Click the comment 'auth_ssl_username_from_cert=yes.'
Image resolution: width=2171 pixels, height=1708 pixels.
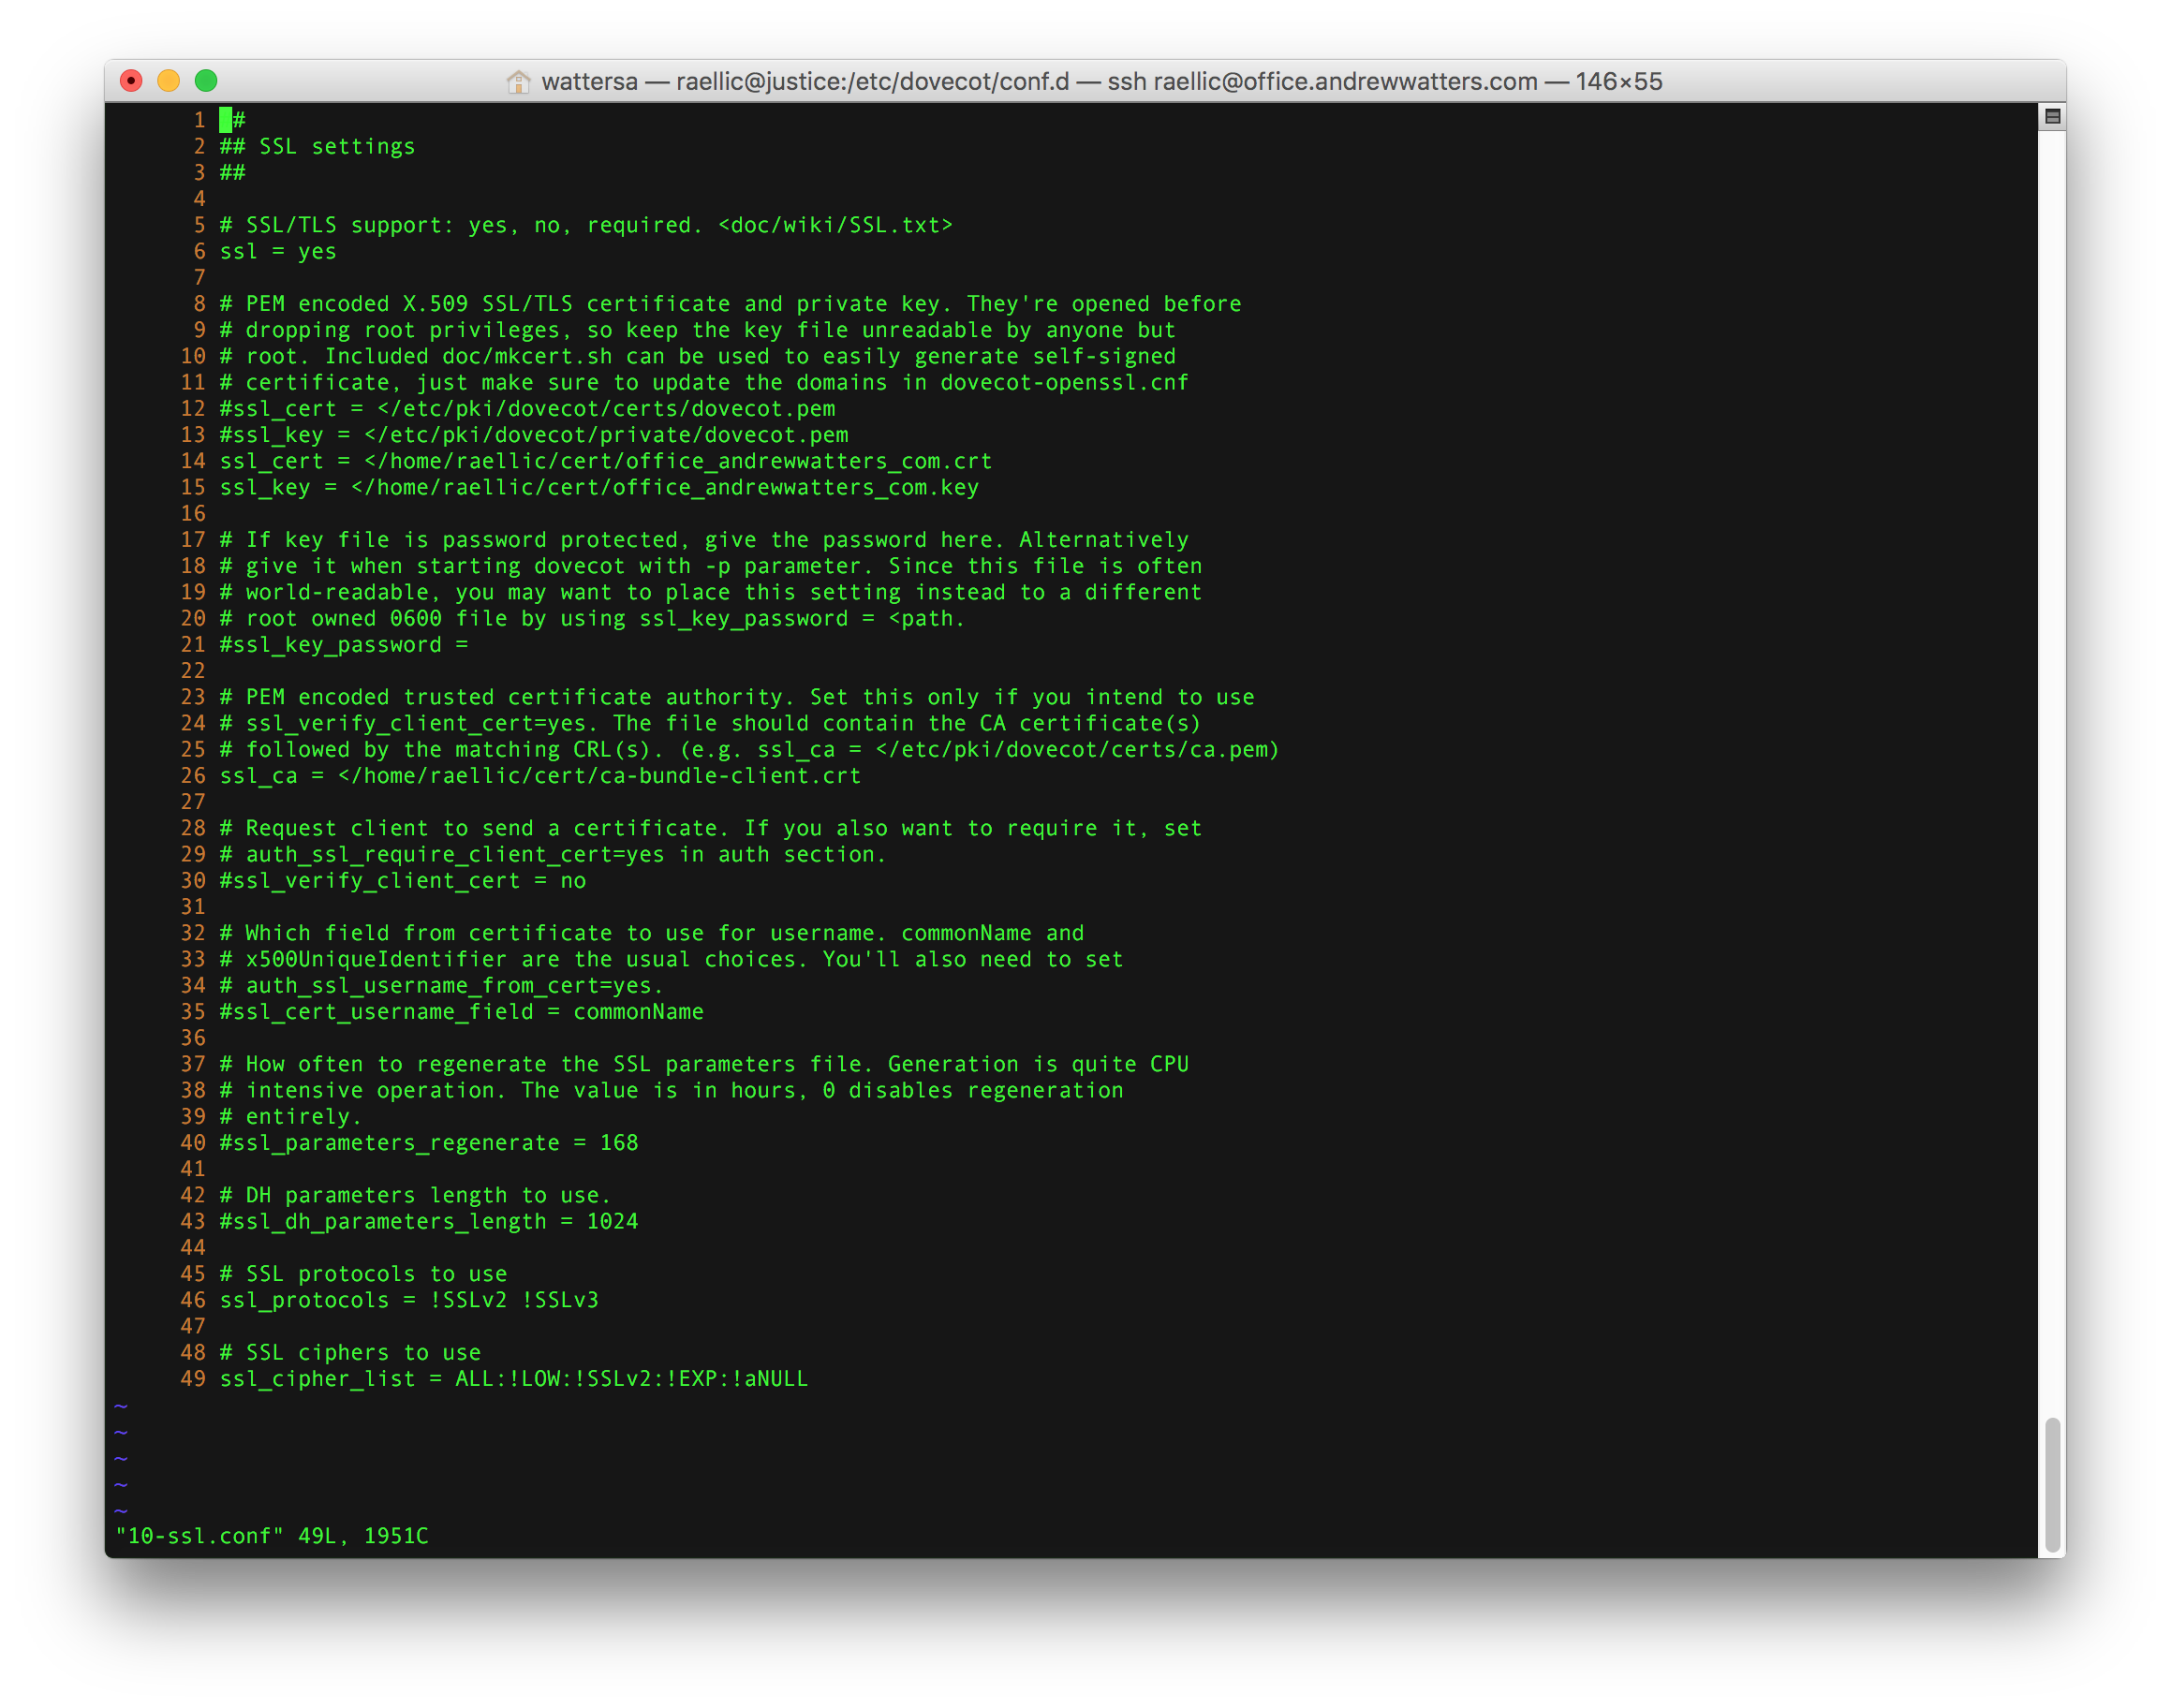[442, 986]
